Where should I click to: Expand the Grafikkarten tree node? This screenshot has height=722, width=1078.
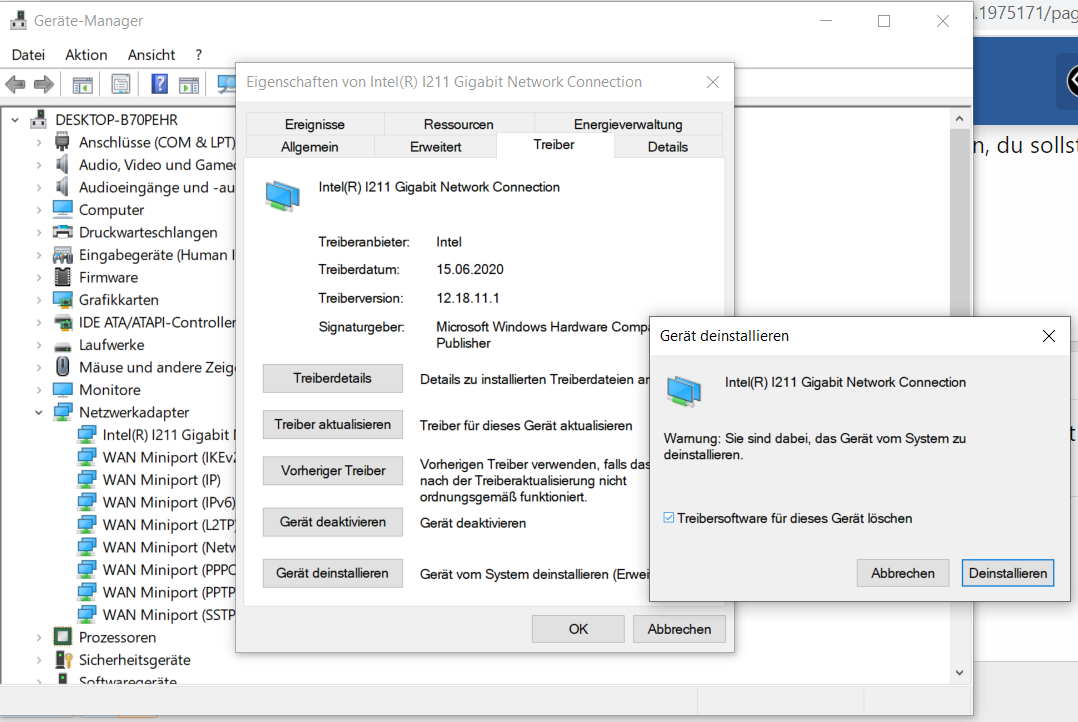pos(38,300)
